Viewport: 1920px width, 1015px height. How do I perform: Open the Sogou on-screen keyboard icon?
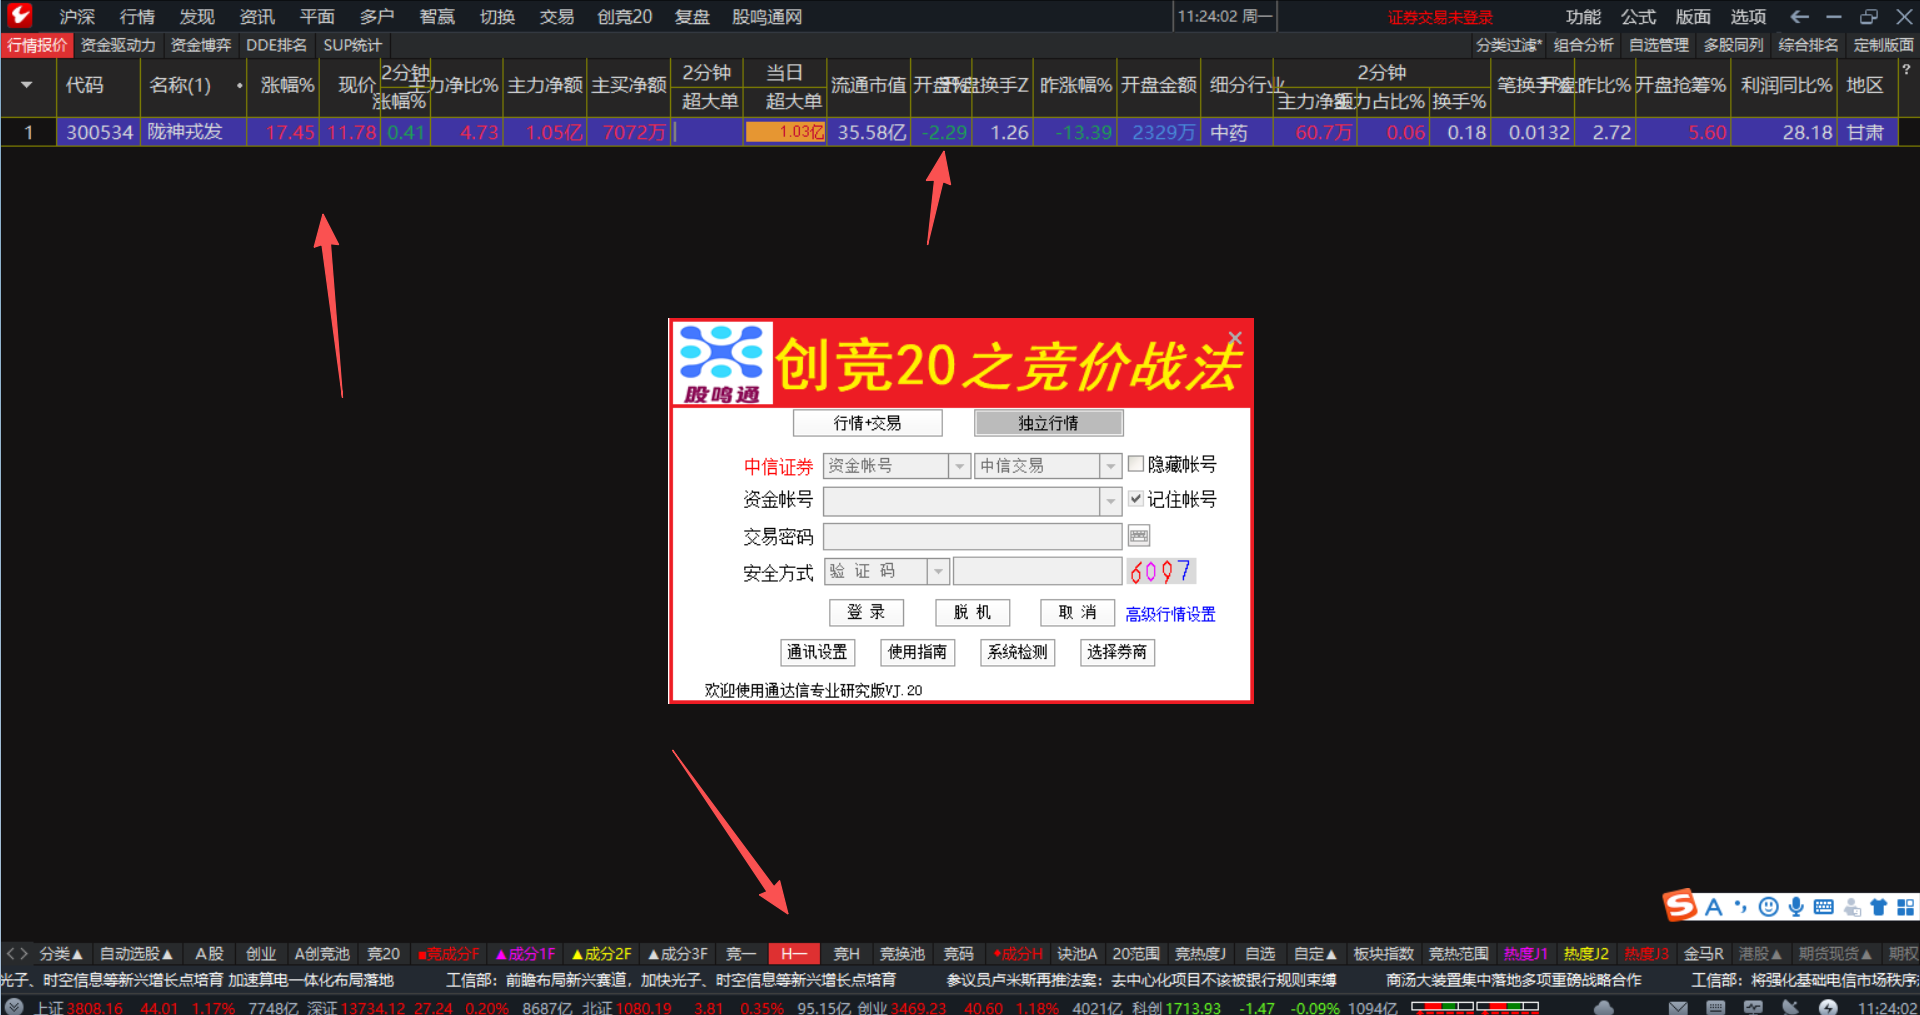tap(1824, 907)
